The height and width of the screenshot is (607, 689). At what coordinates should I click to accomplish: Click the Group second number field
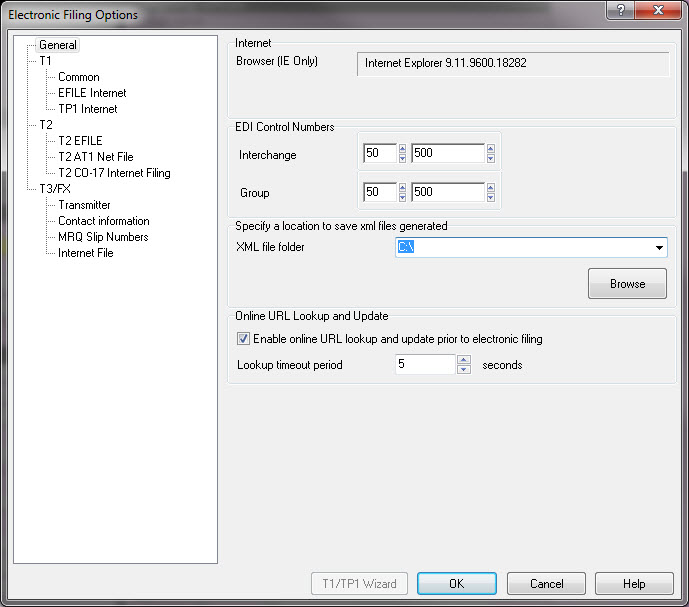(448, 192)
